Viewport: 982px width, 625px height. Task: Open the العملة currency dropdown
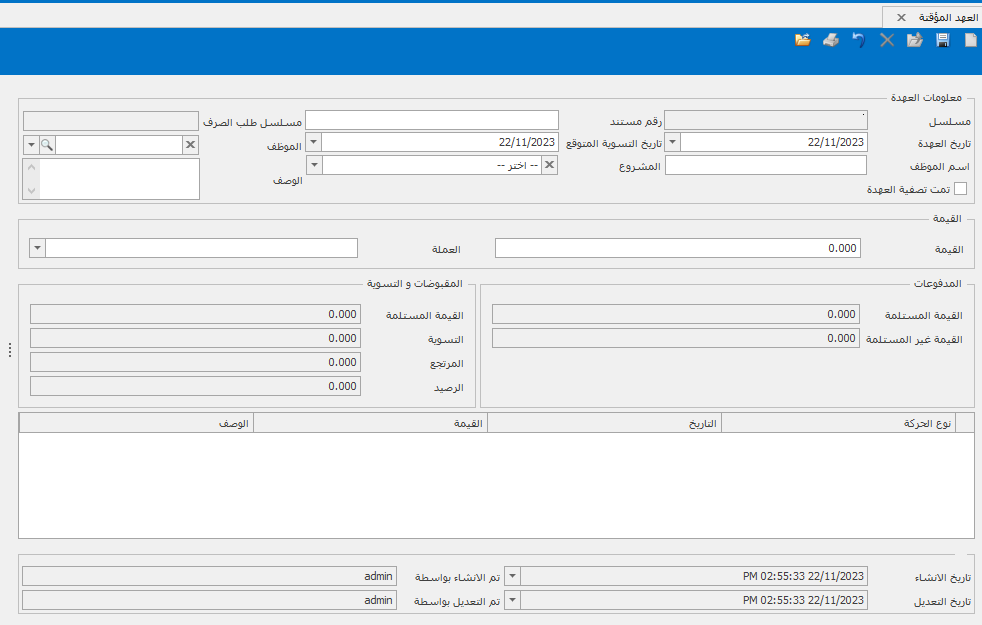click(38, 248)
